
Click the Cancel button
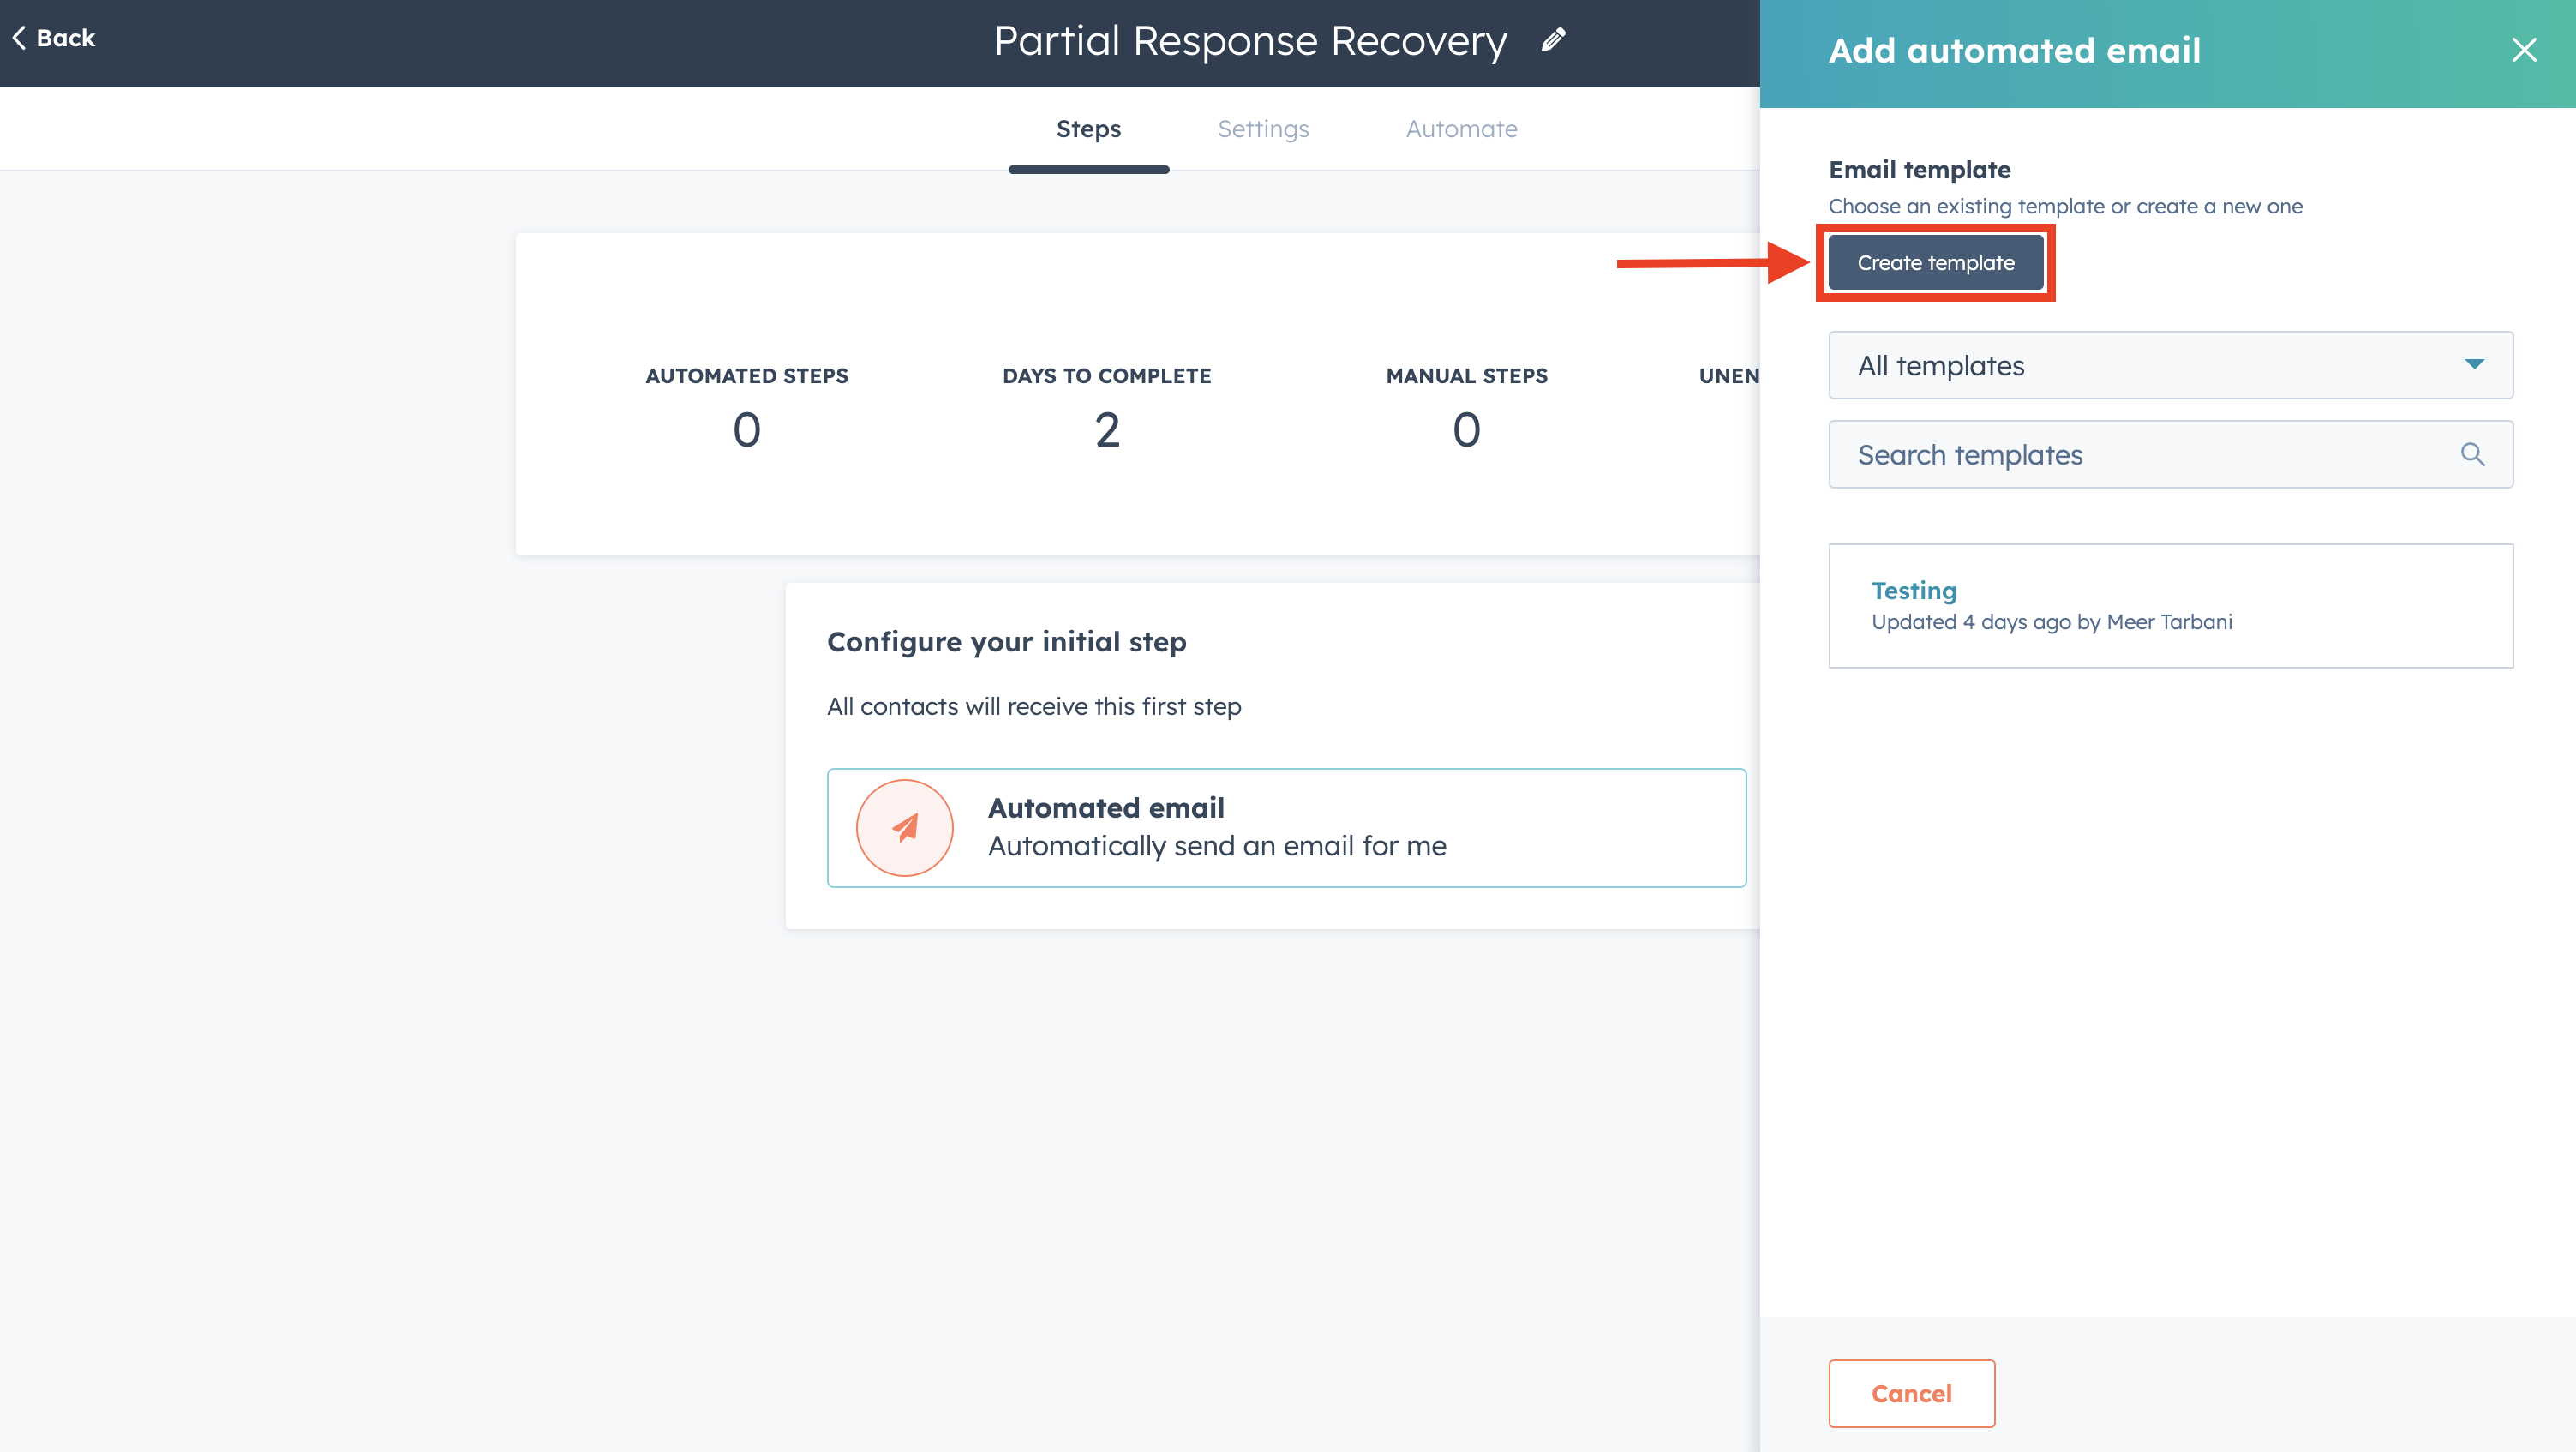(1911, 1393)
